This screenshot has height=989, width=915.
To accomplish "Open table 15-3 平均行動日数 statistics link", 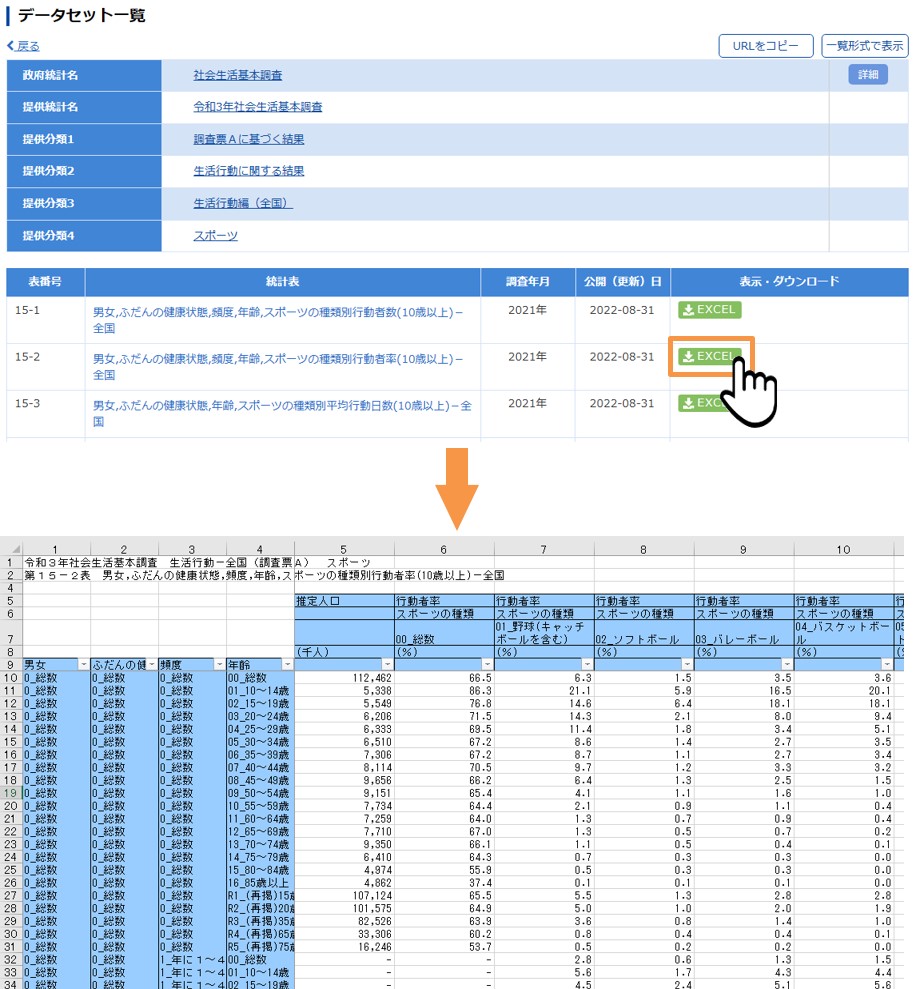I will 282,413.
